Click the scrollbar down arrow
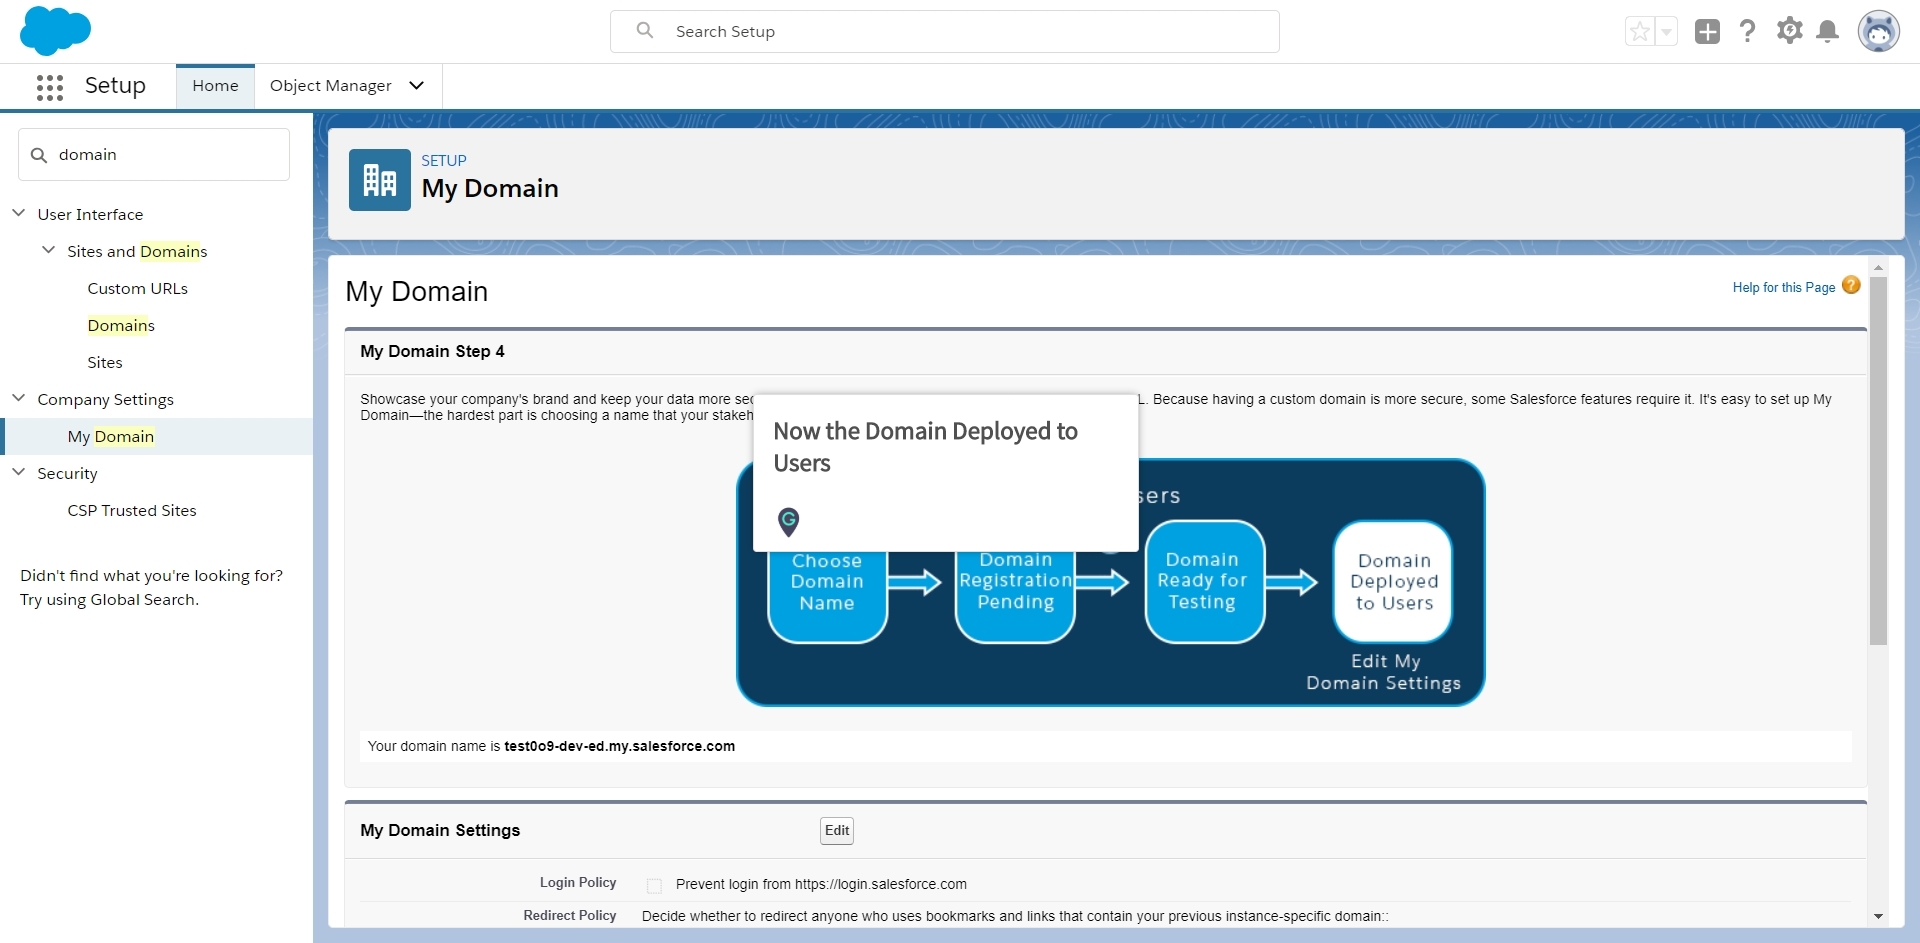1920x943 pixels. point(1878,916)
